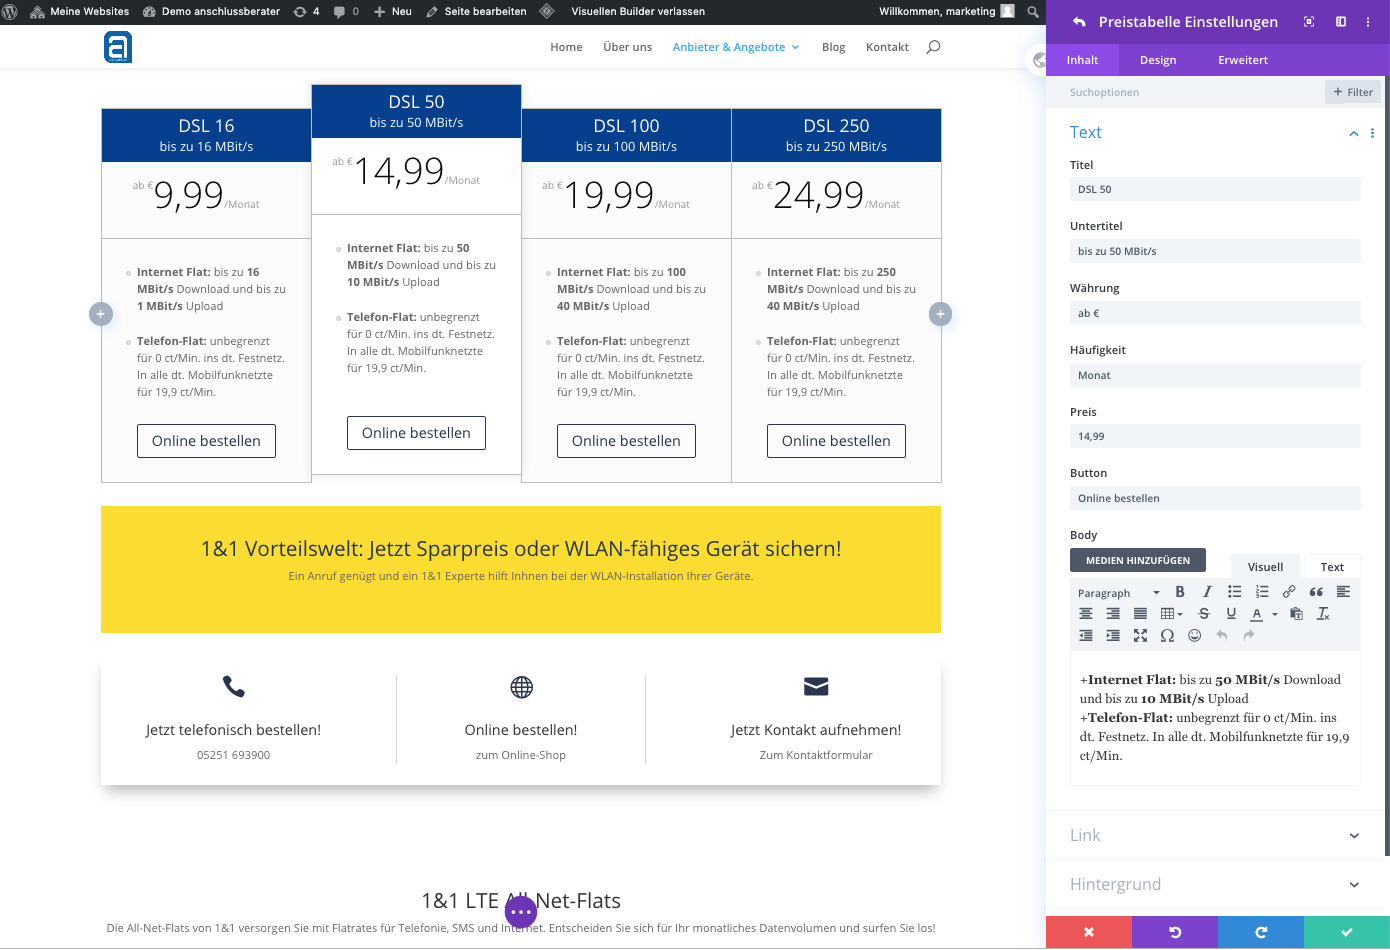Open the table insert menu
Image resolution: width=1390 pixels, height=950 pixels.
tap(1171, 614)
